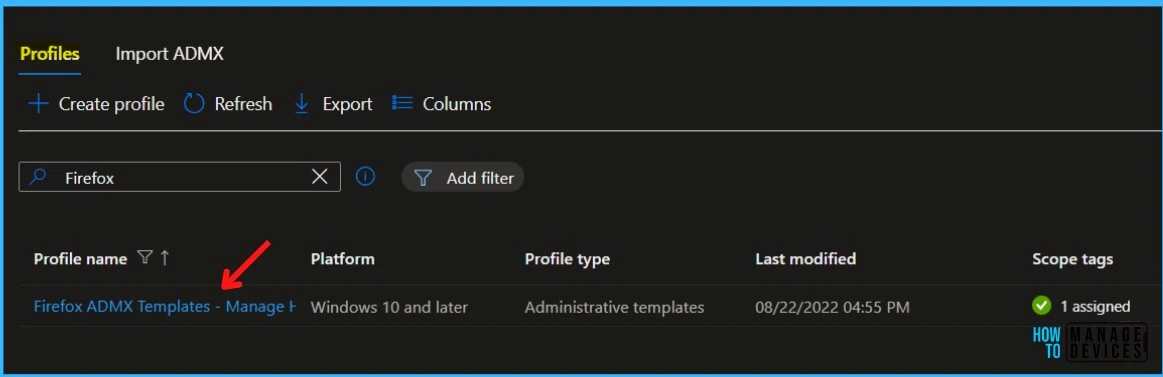Click the Administrative templates cell
This screenshot has height=377, width=1163.
615,307
